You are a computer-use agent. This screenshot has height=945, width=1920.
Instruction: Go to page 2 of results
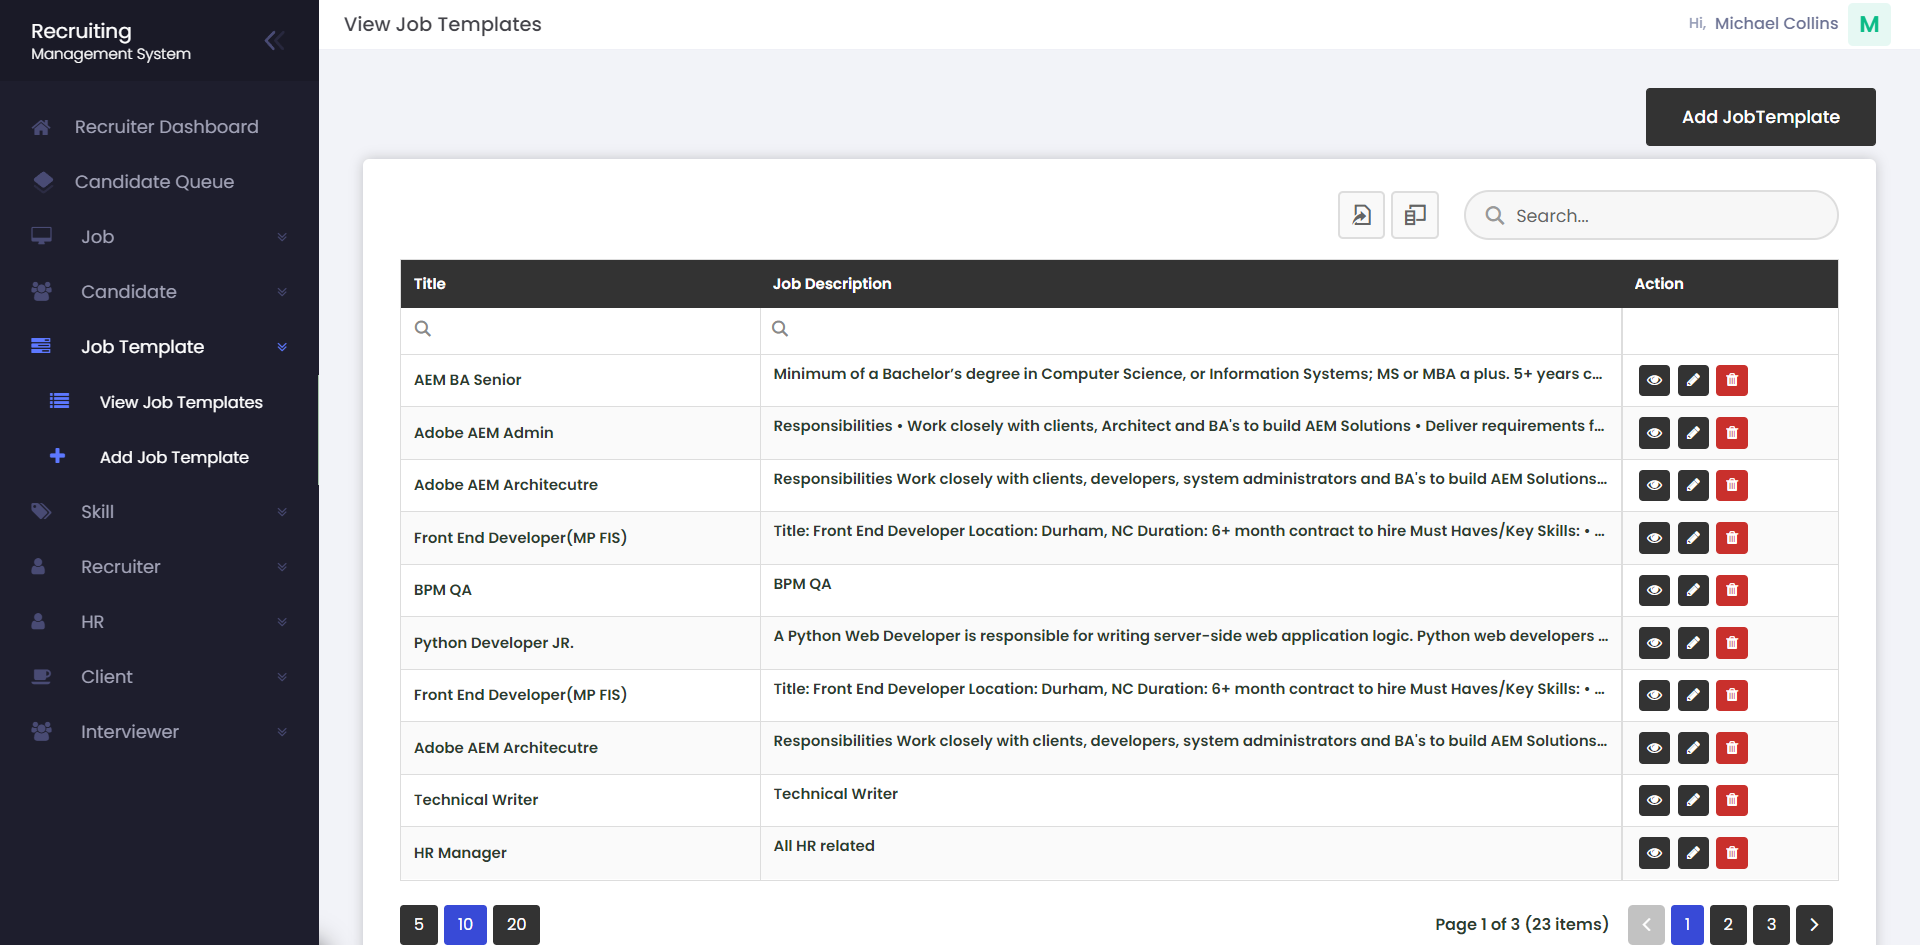click(x=1727, y=924)
